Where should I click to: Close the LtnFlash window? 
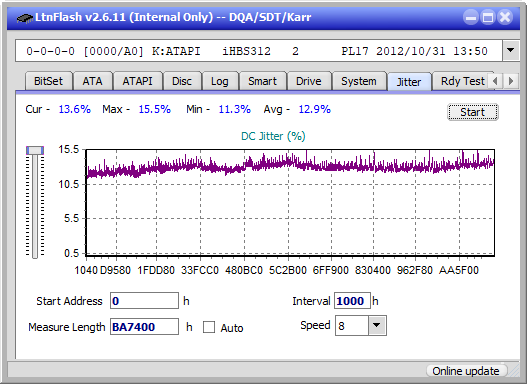(505, 17)
